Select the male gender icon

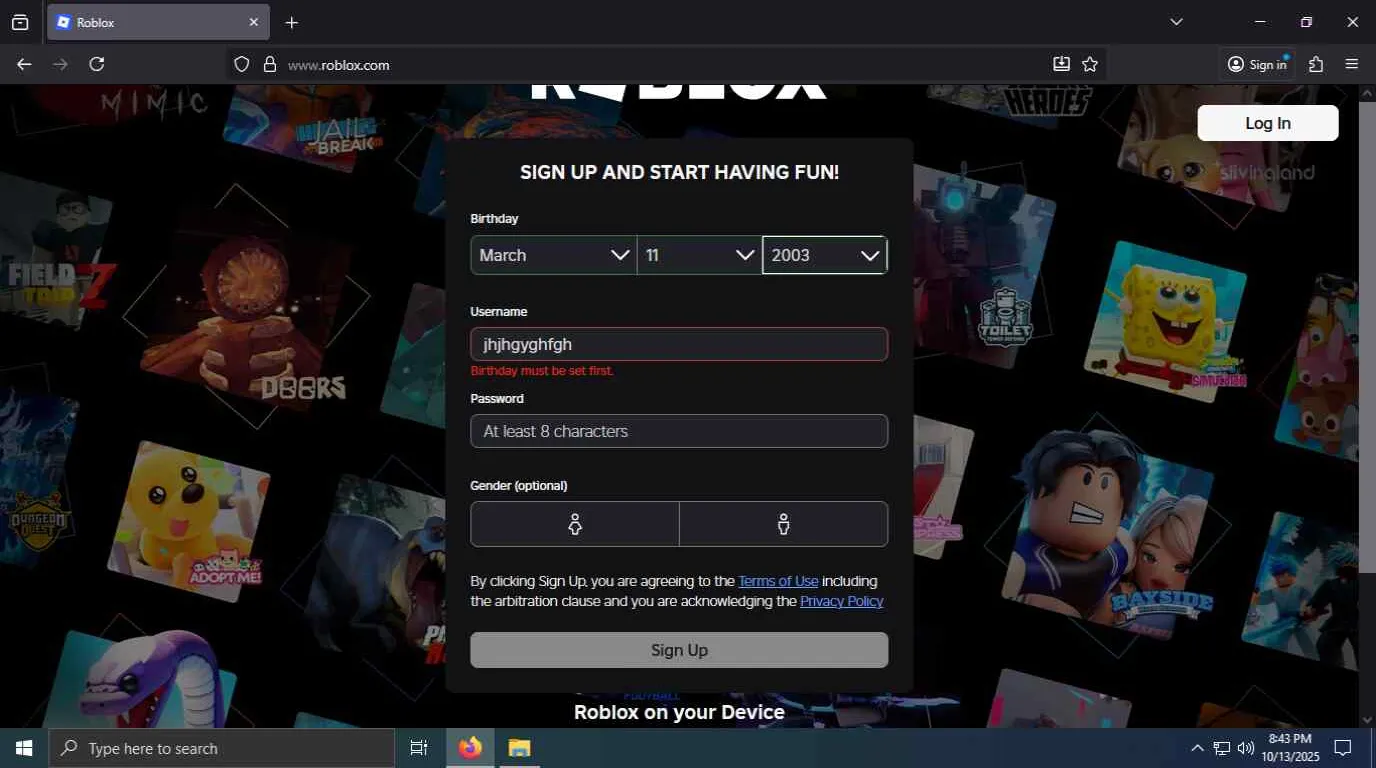coord(784,524)
